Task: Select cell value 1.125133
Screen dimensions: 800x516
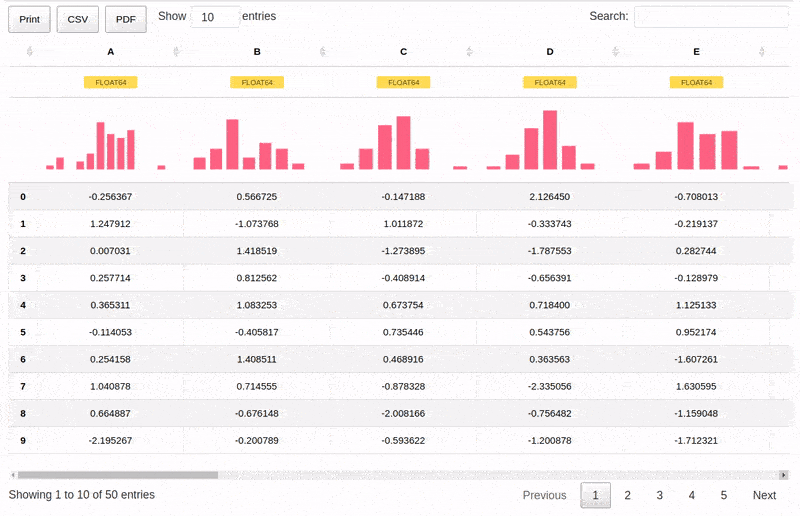Action: [x=696, y=305]
